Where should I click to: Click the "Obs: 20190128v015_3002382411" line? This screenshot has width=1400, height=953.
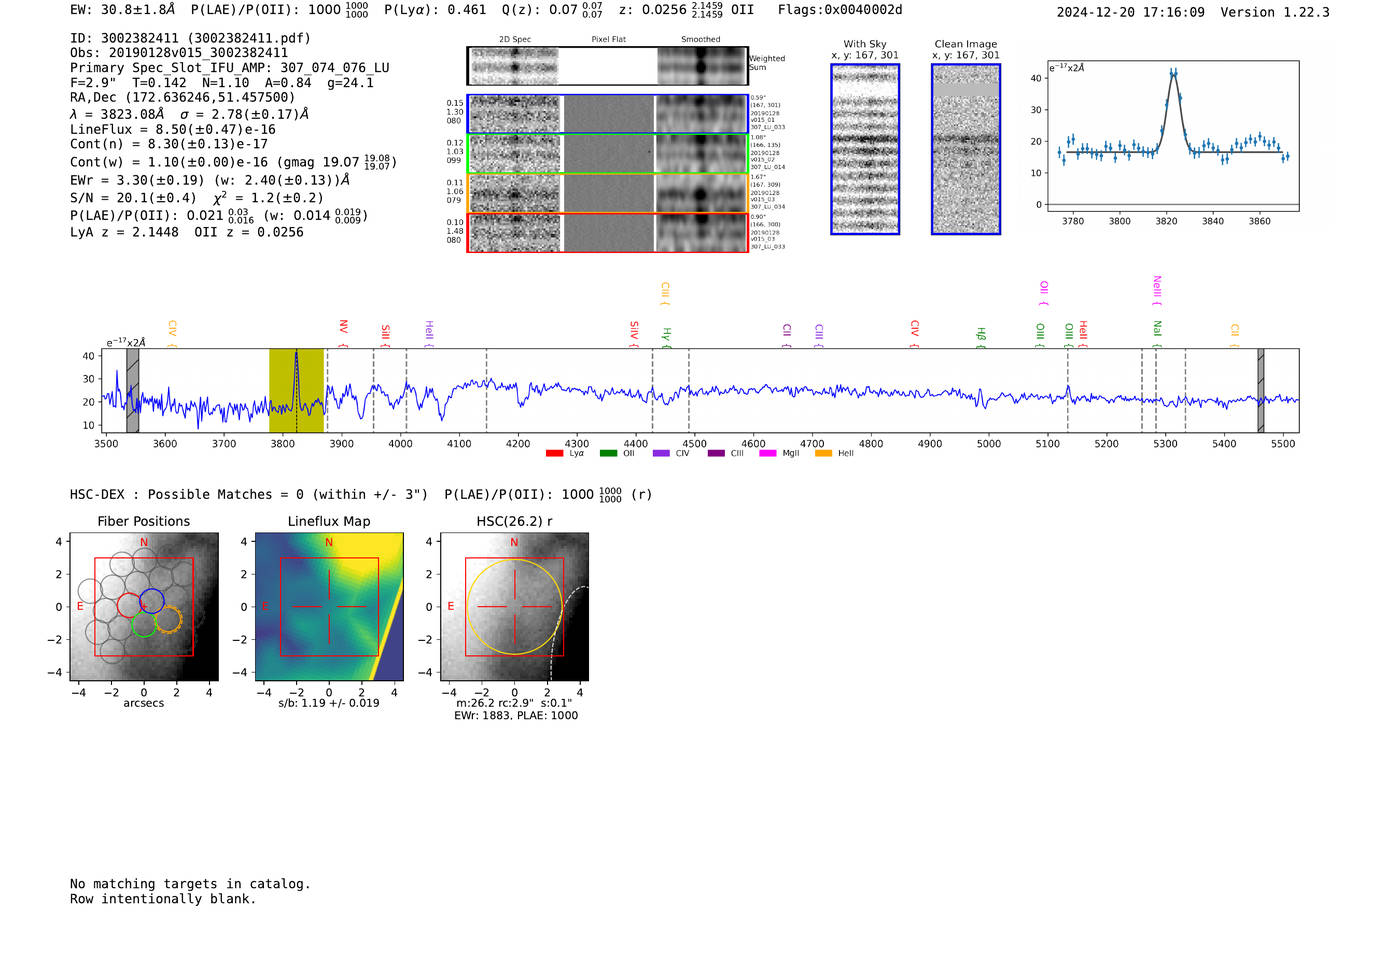(x=179, y=53)
